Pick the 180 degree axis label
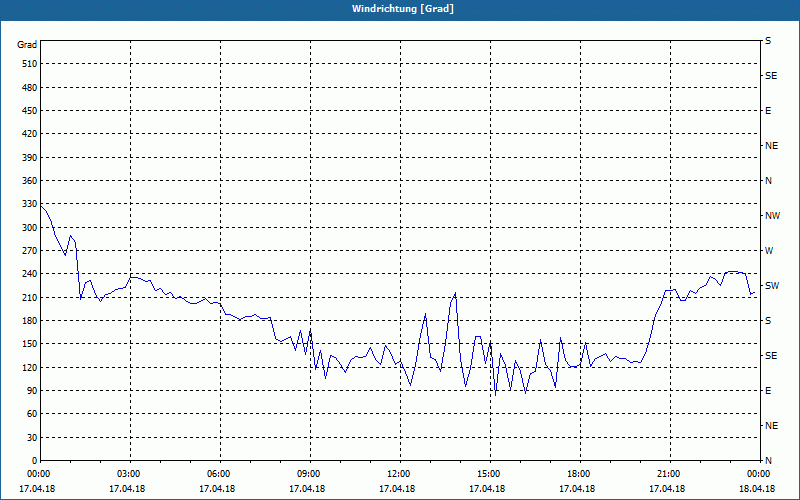800x500 pixels. point(30,321)
